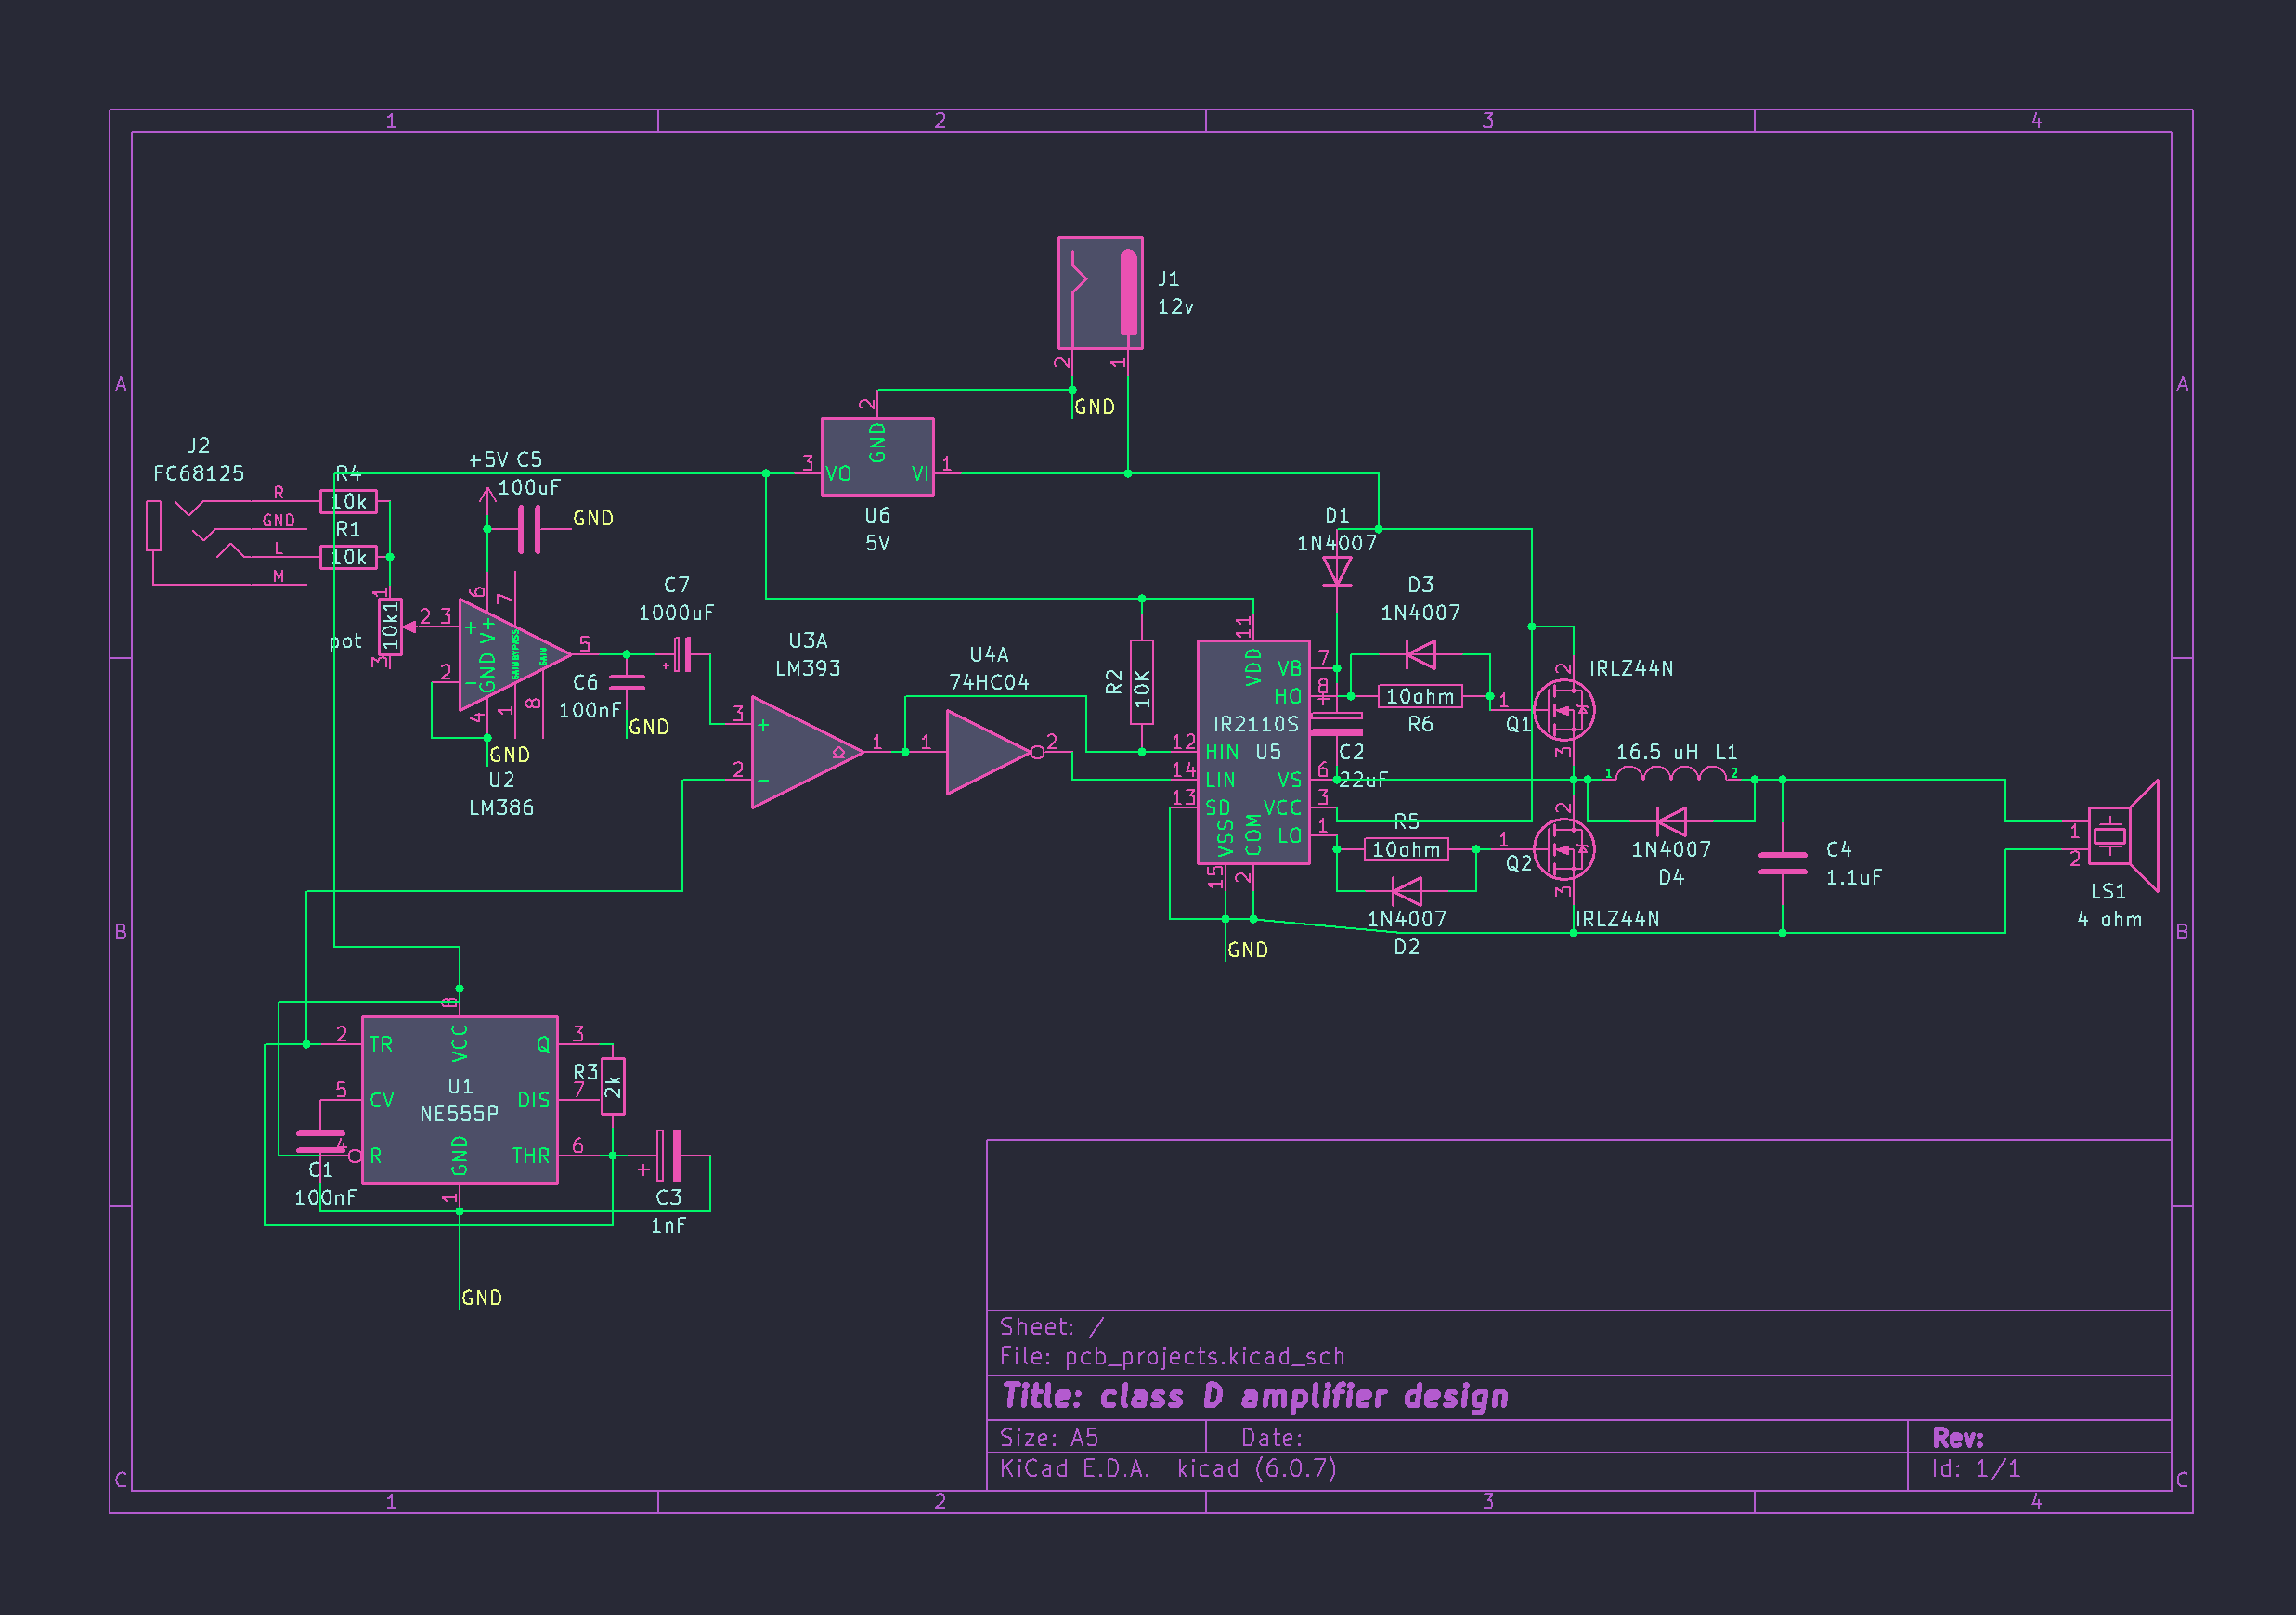This screenshot has width=2296, height=1615.
Task: Click the GND power label near J1
Action: [1094, 406]
